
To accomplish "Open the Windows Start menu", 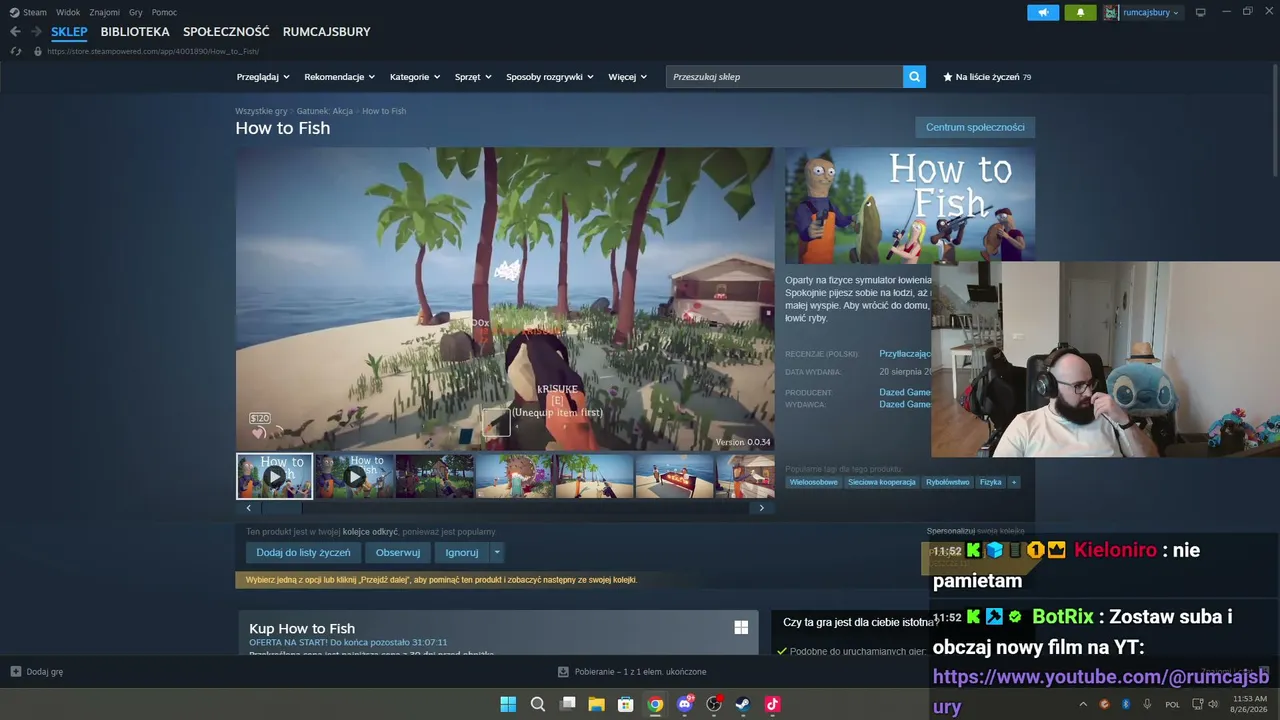I will point(508,704).
